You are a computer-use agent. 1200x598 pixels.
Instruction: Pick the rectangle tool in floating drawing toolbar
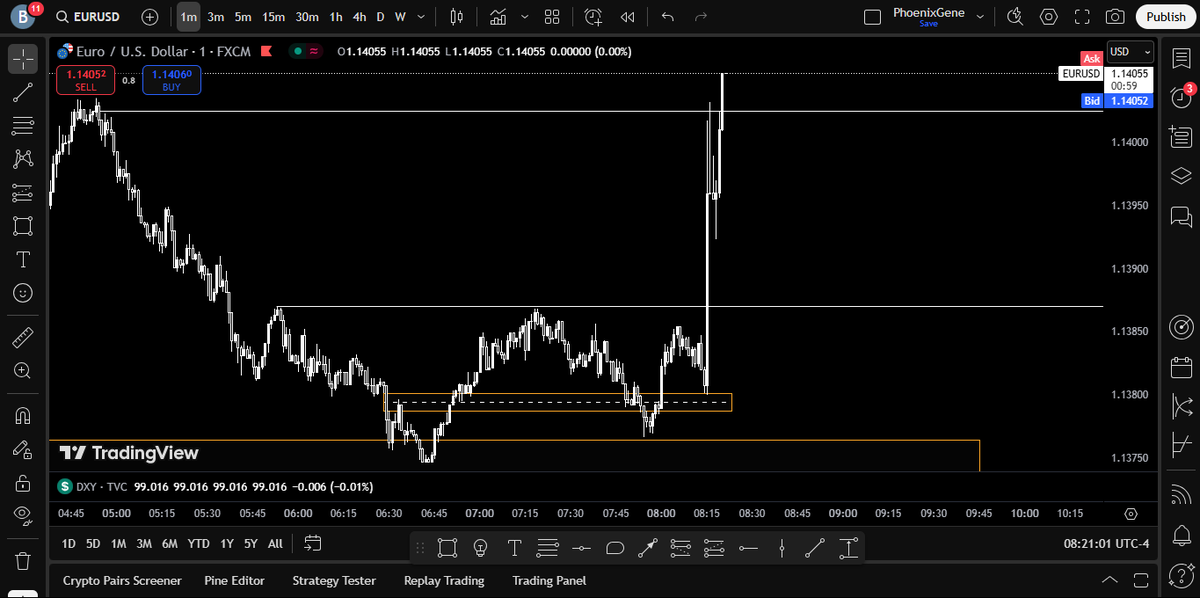447,547
